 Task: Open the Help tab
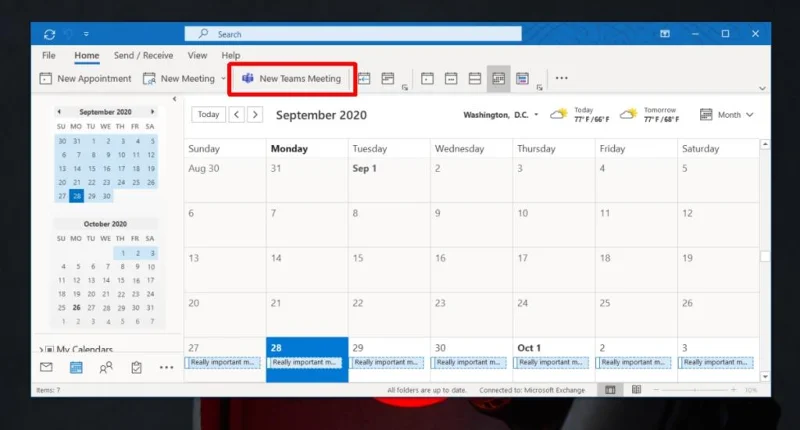pos(231,55)
